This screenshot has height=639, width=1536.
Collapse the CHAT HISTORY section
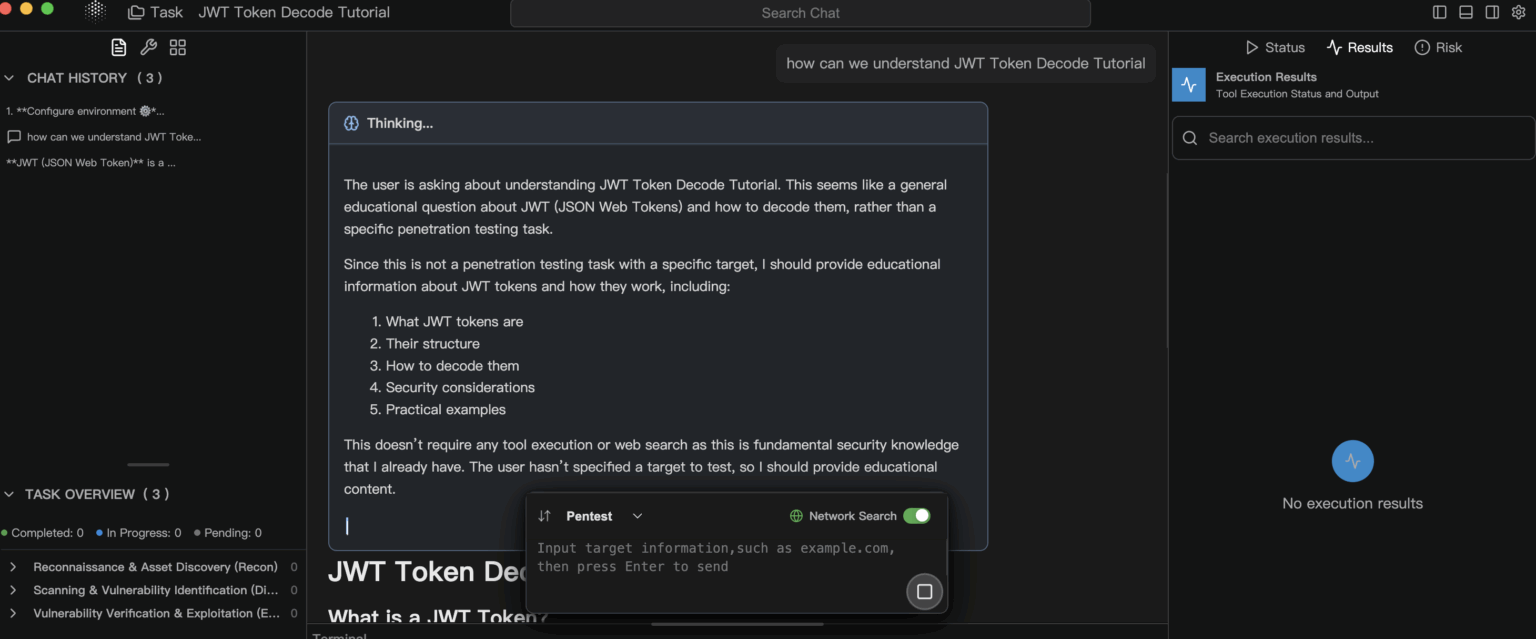[9, 77]
